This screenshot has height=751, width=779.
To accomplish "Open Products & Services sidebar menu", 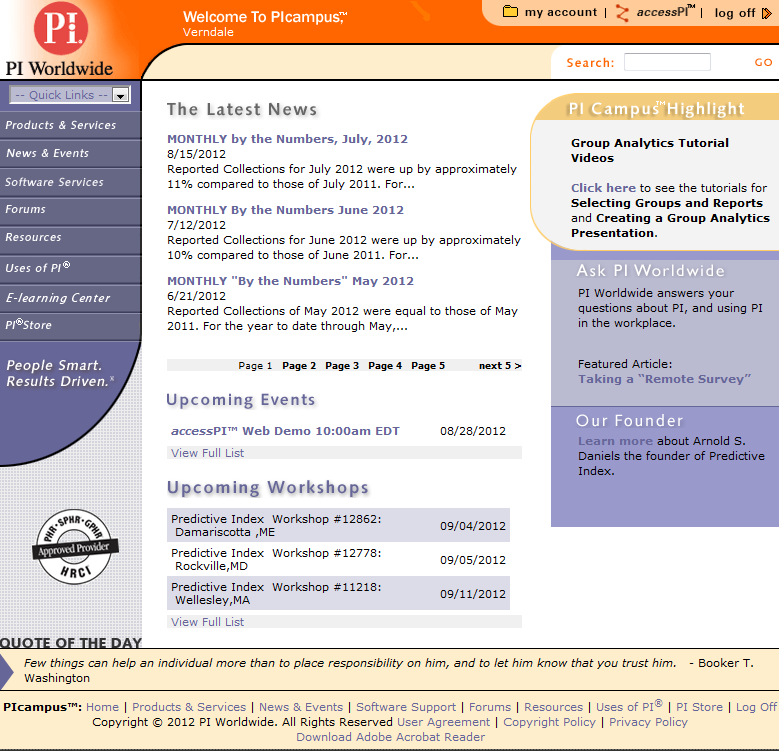I will [x=71, y=125].
